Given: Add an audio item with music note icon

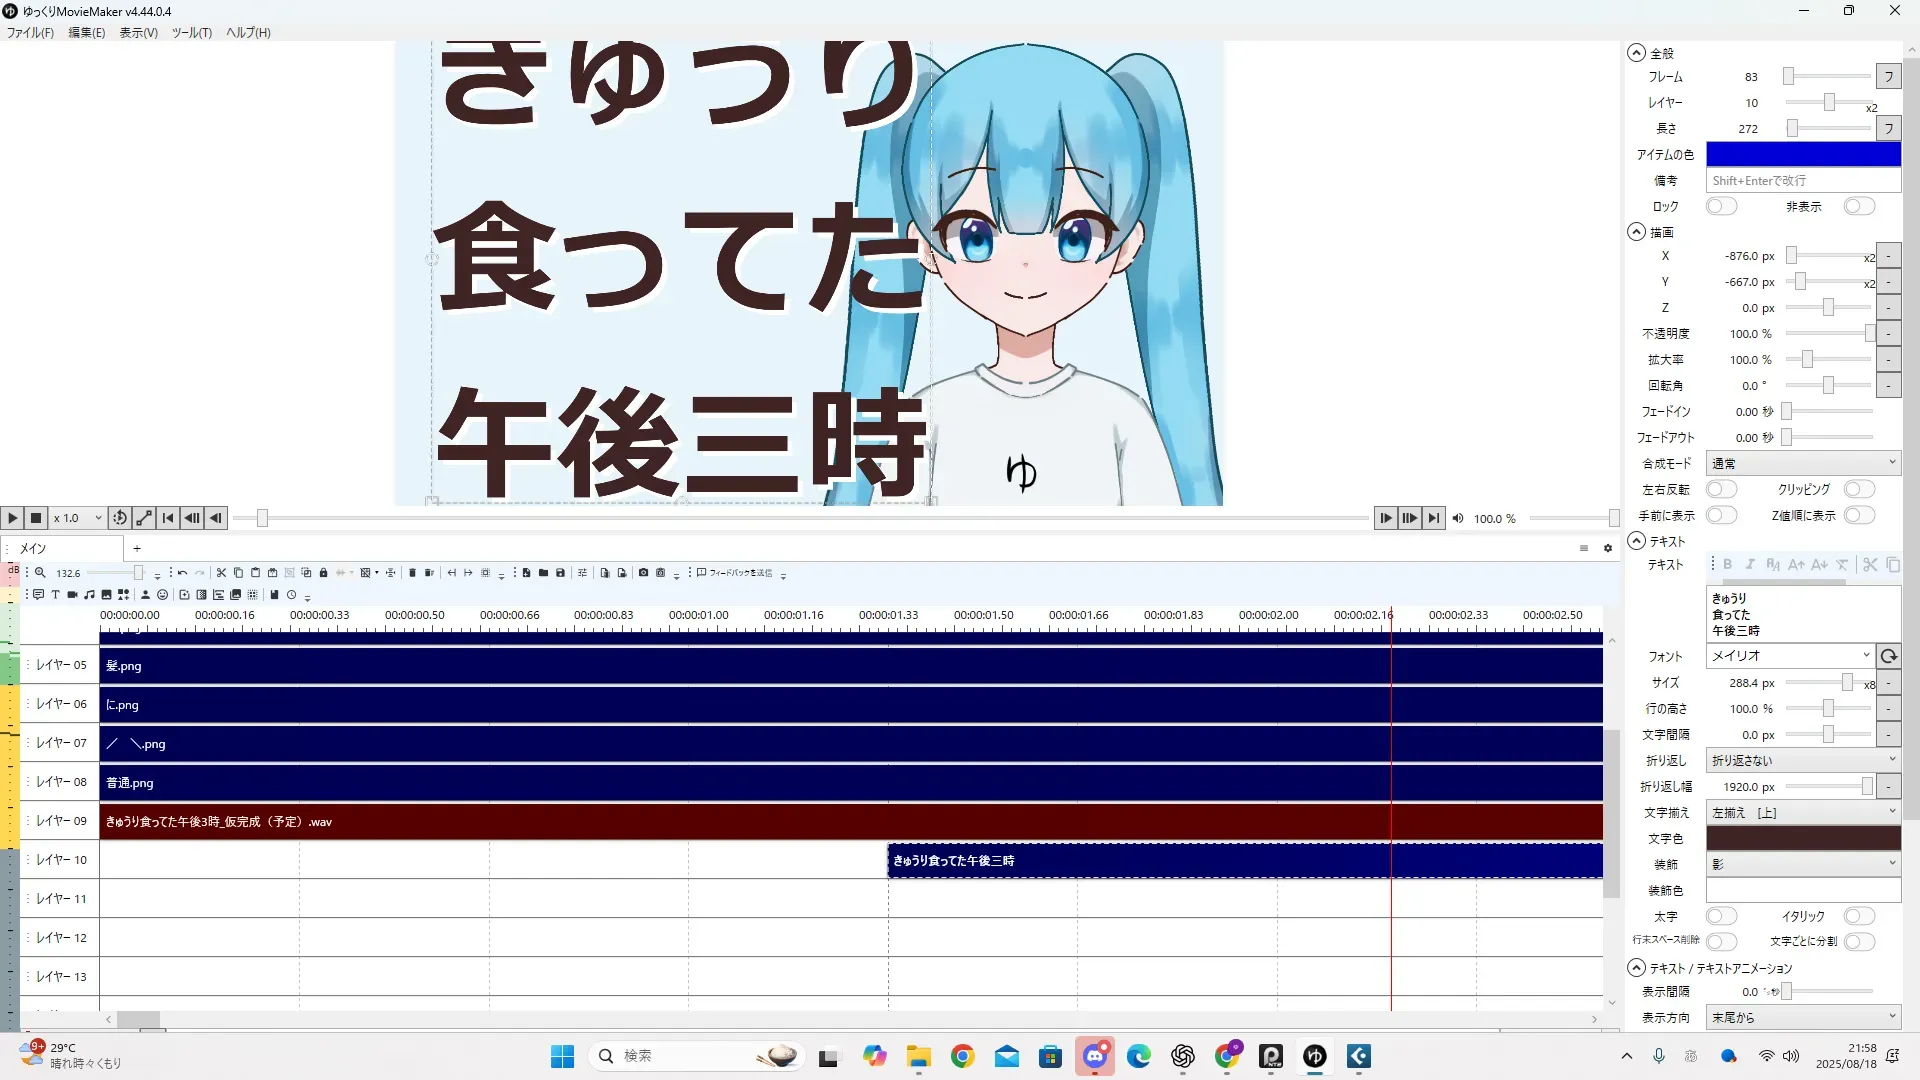Looking at the screenshot, I should pos(89,595).
